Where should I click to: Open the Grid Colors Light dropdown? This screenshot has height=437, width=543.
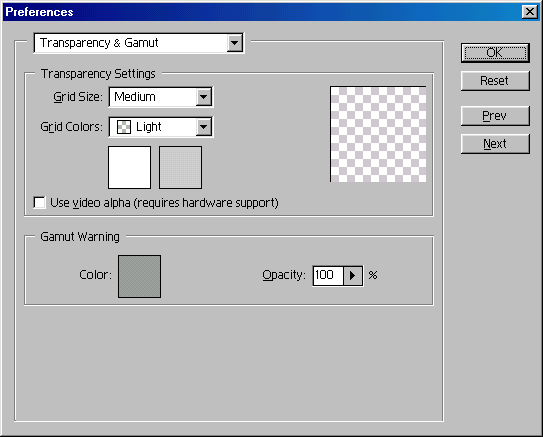[x=161, y=127]
